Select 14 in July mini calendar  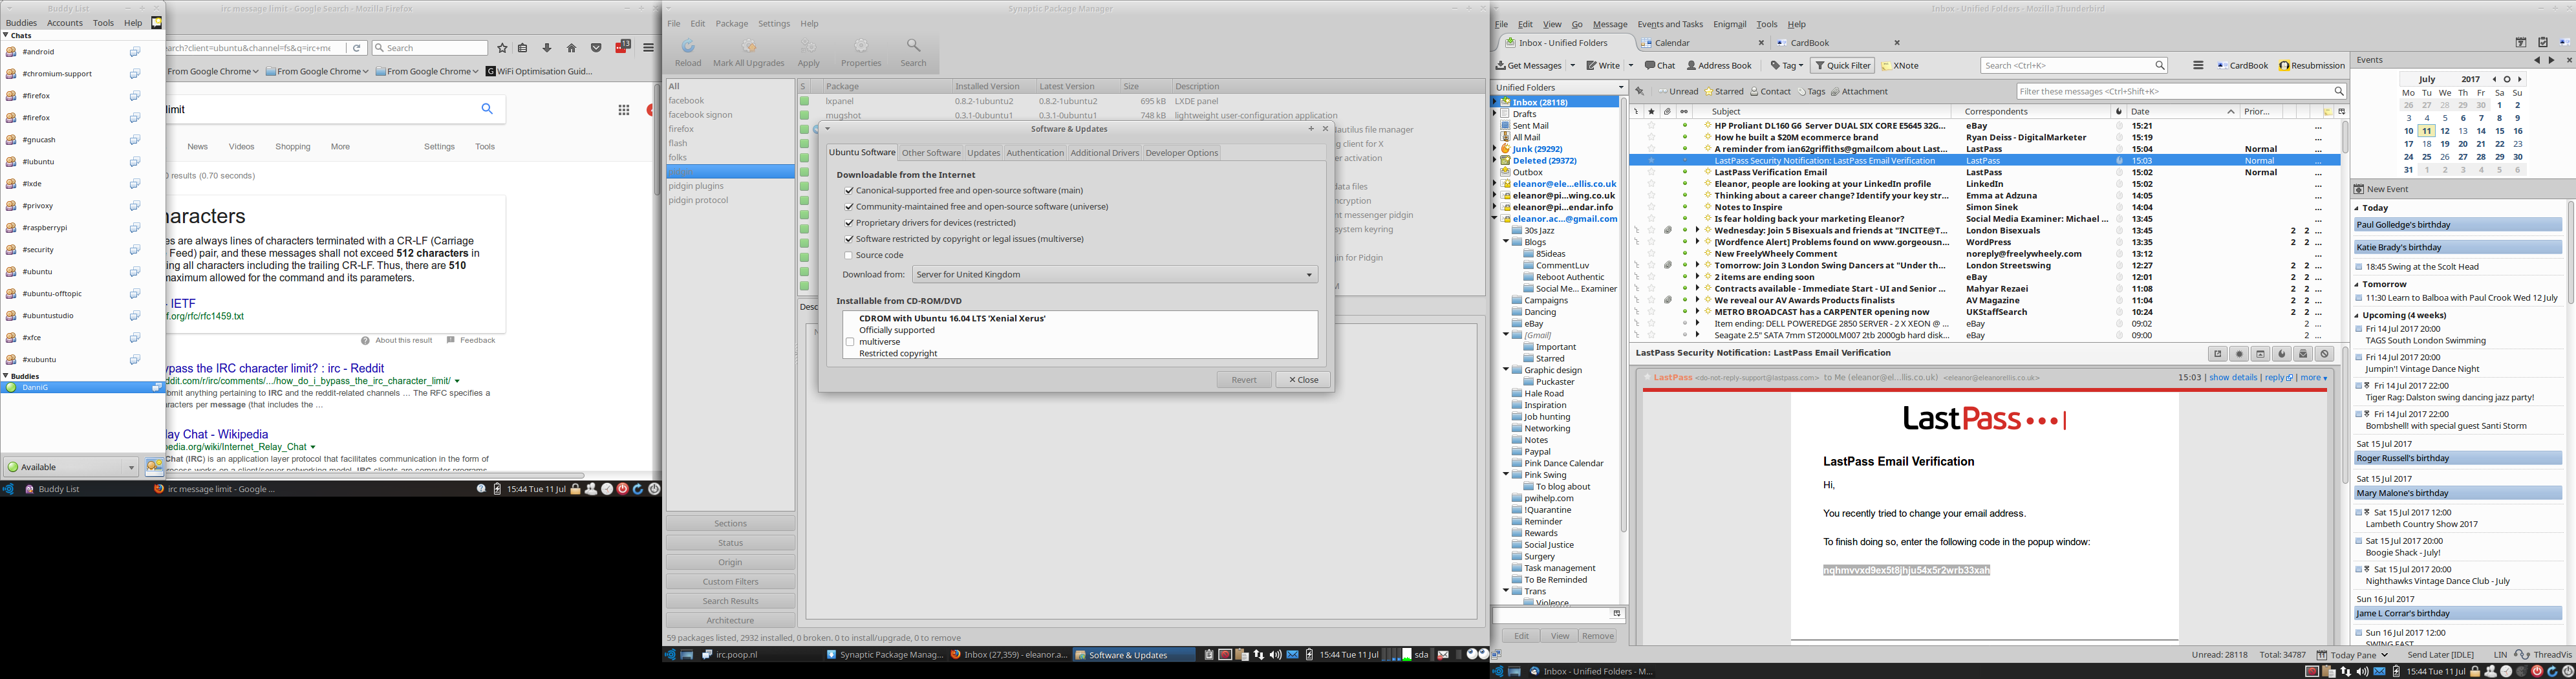tap(2481, 131)
